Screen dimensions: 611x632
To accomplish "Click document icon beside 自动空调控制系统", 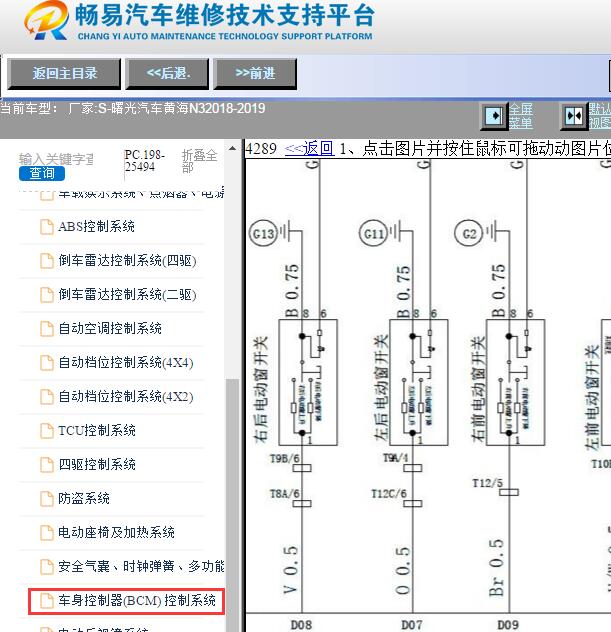I will [x=47, y=328].
